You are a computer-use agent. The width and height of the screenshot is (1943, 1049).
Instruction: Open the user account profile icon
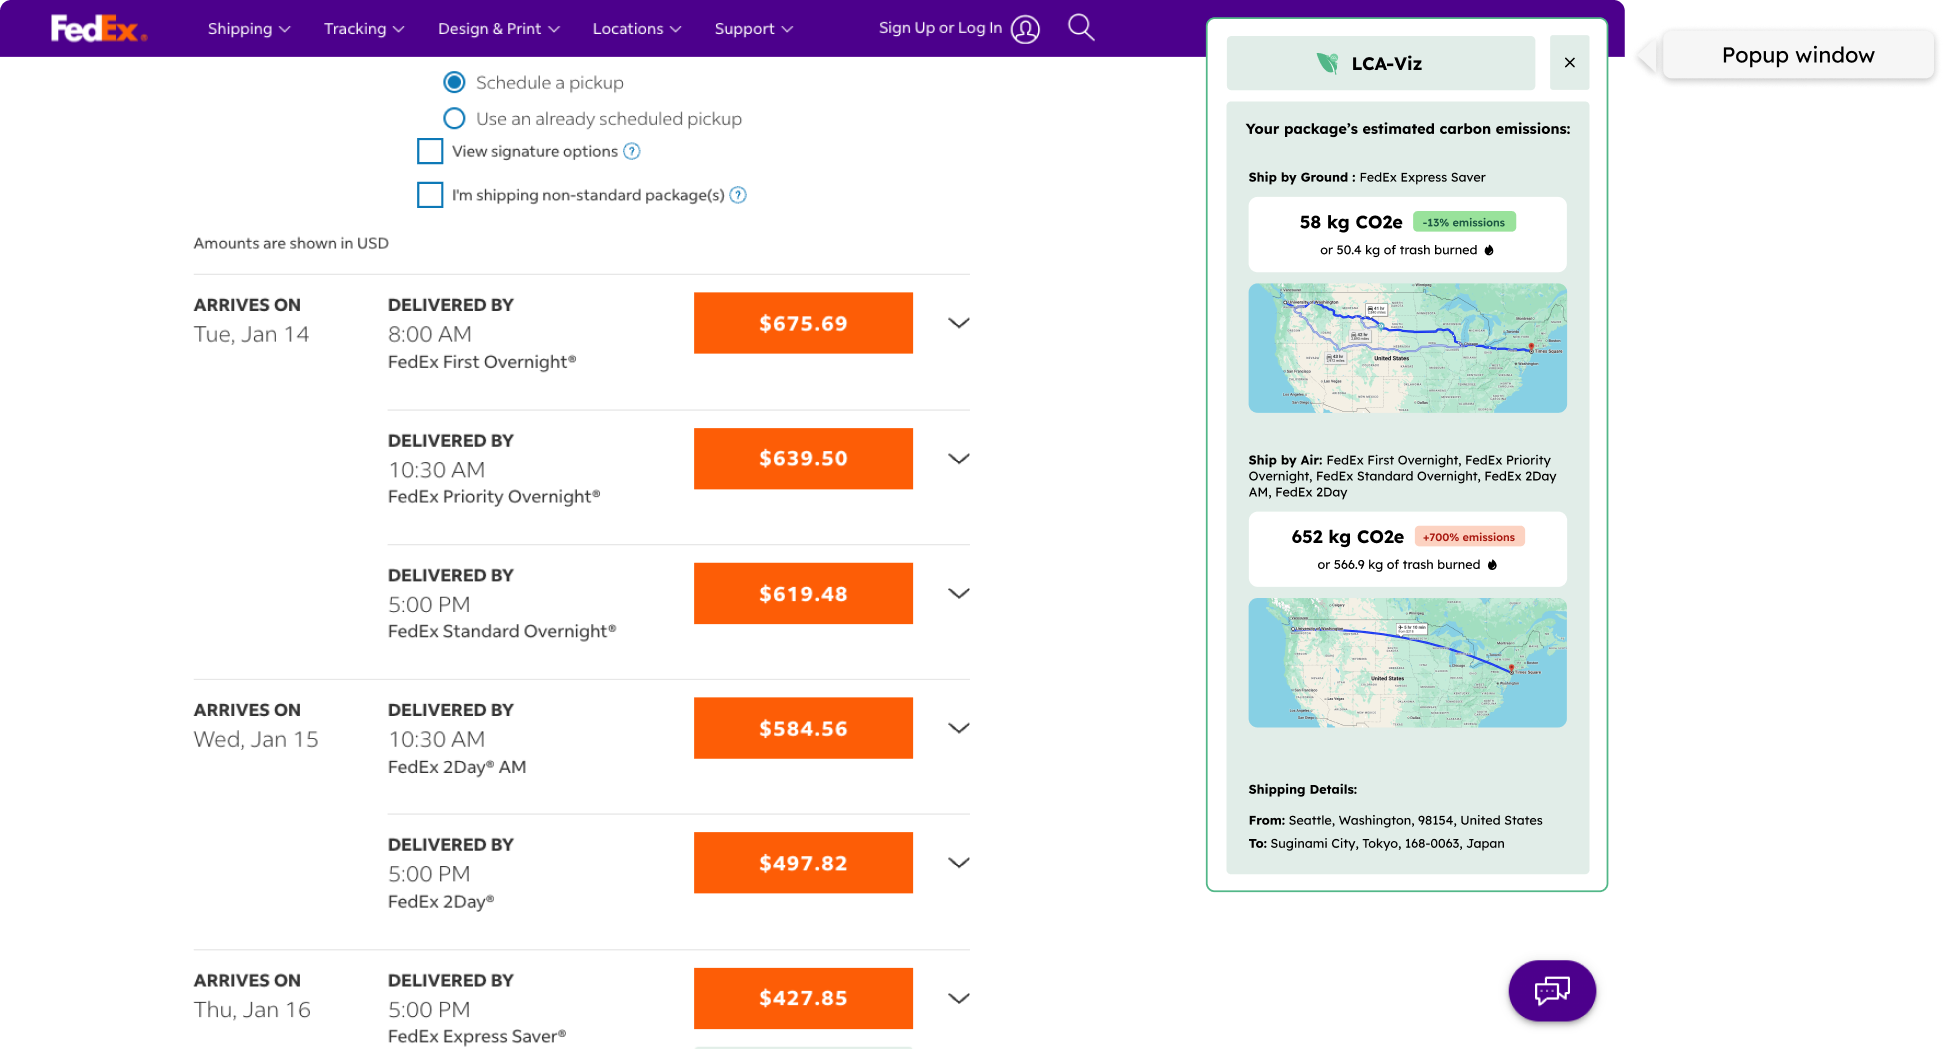[1025, 29]
